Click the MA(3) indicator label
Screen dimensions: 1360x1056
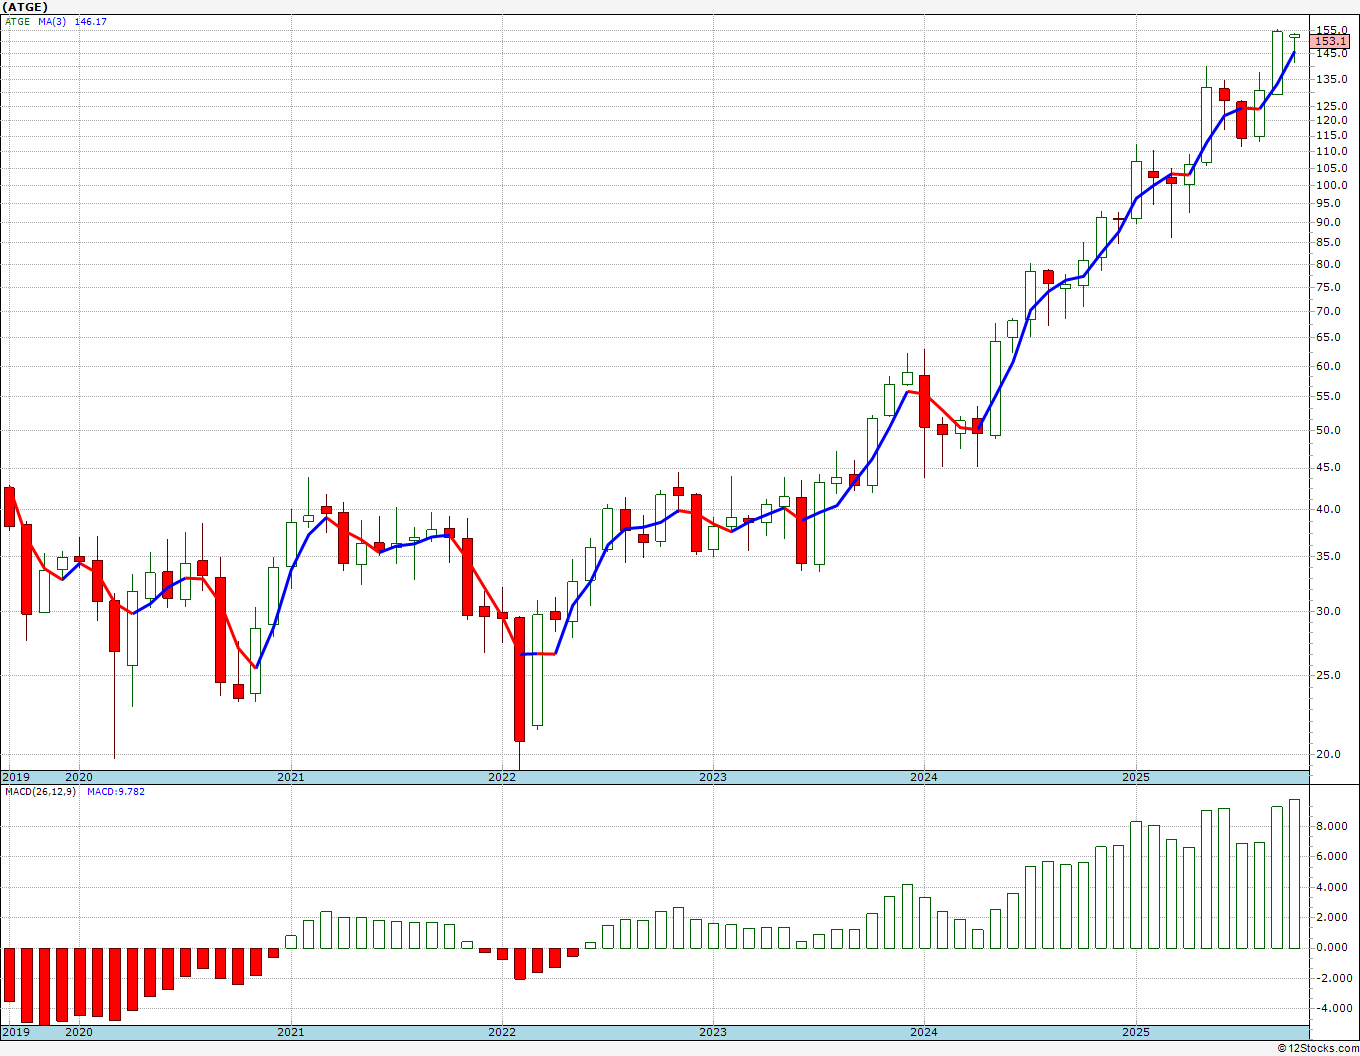52,21
